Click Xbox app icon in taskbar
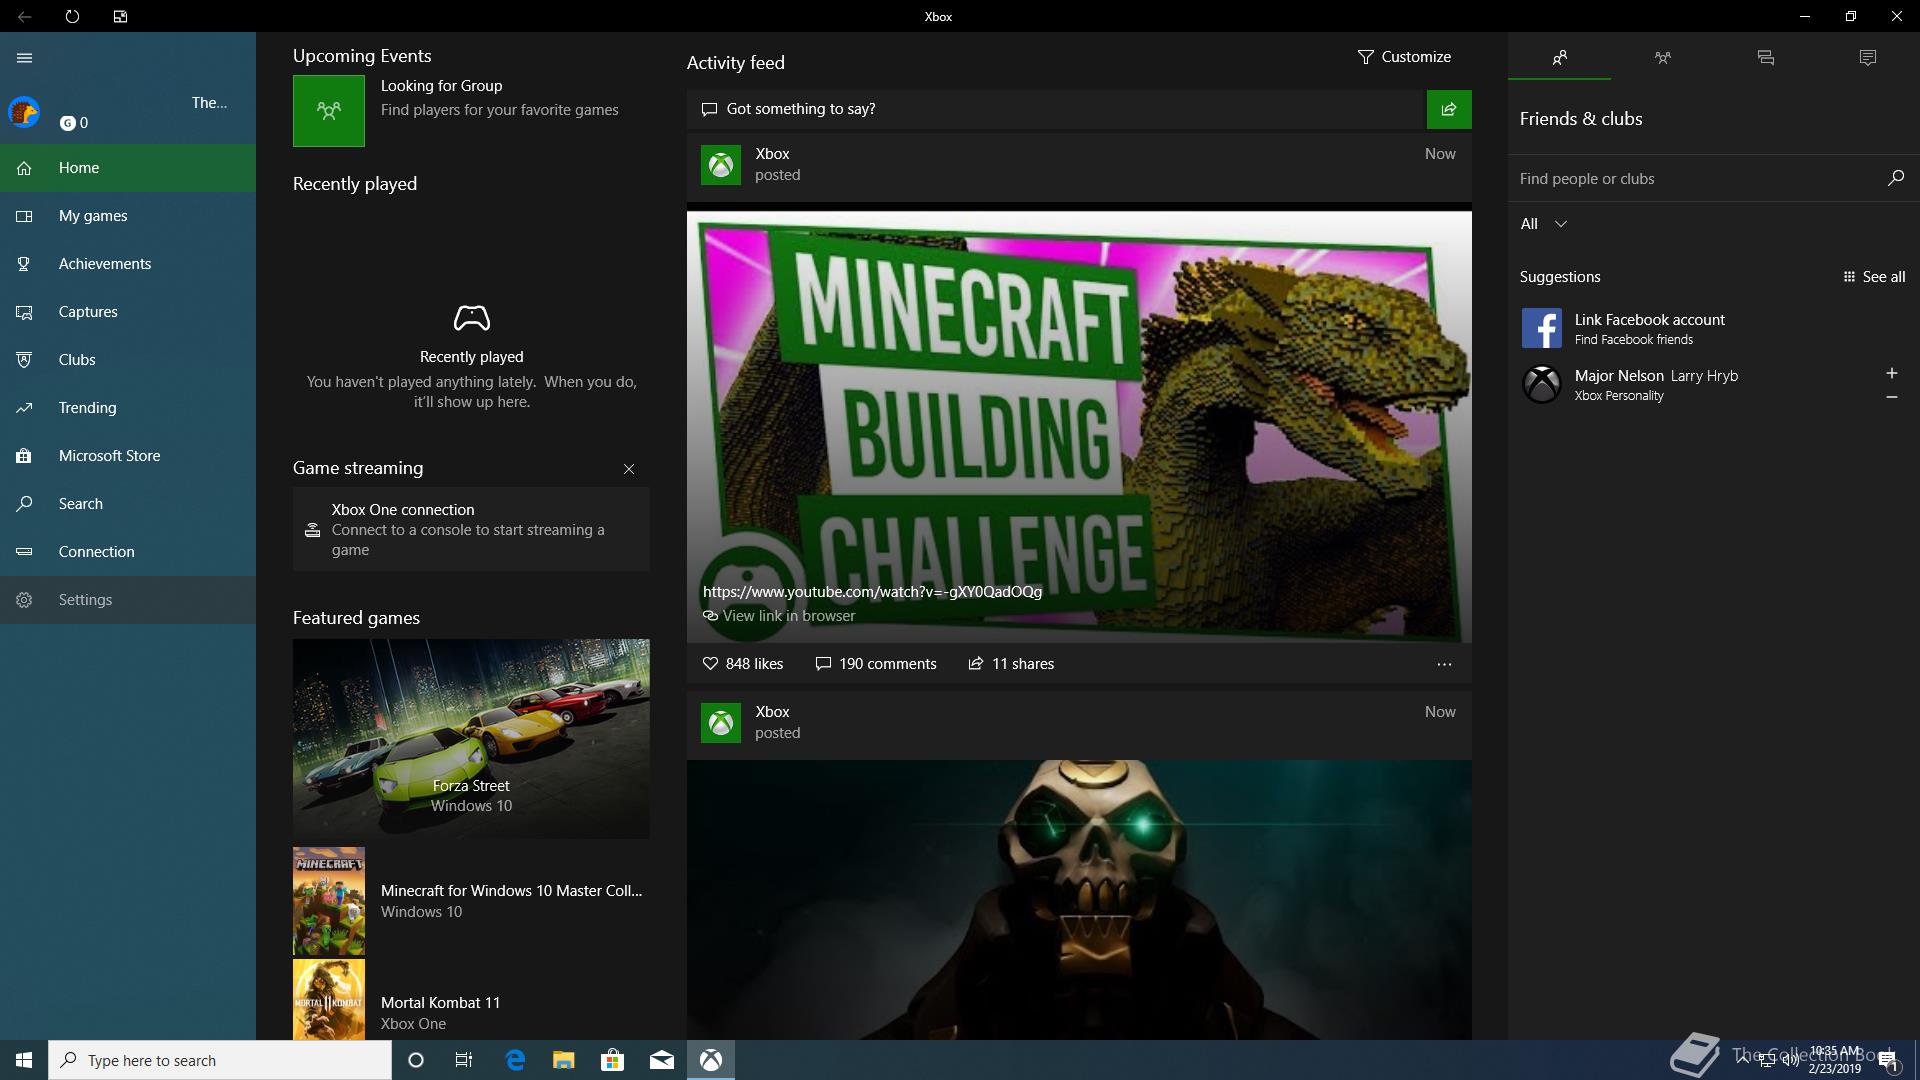The height and width of the screenshot is (1080, 1920). pyautogui.click(x=711, y=1060)
